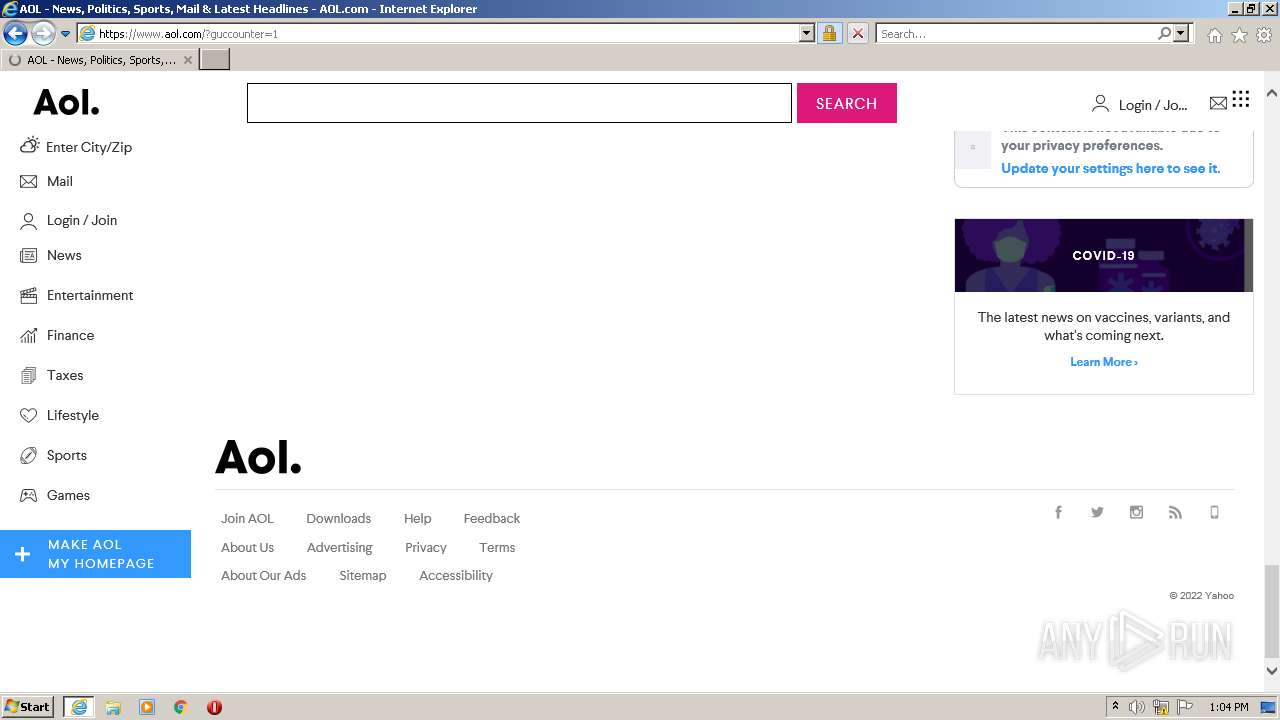Open the RSS feed icon in footer
The image size is (1280, 720).
(x=1175, y=512)
